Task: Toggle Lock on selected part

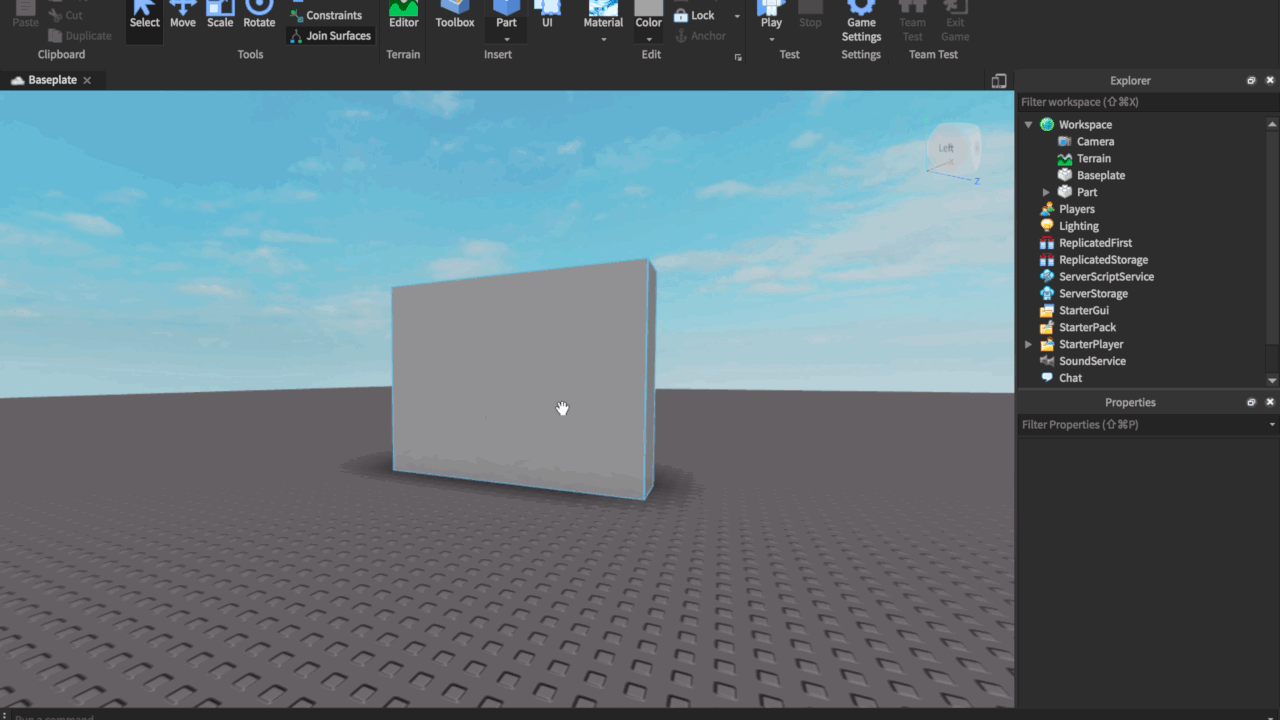Action: coord(695,15)
